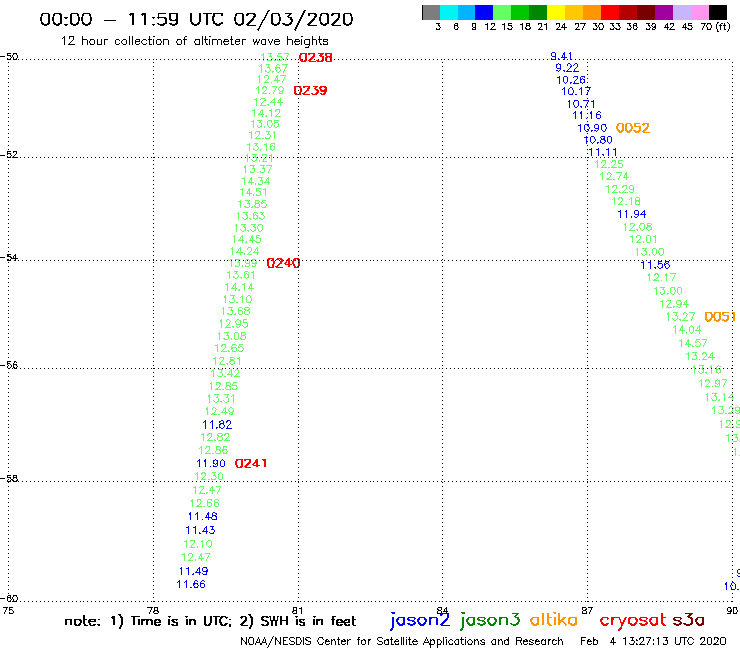This screenshot has height=650, width=740.
Task: Click the NOAA/NESDIS Center credit line
Action: 402,642
